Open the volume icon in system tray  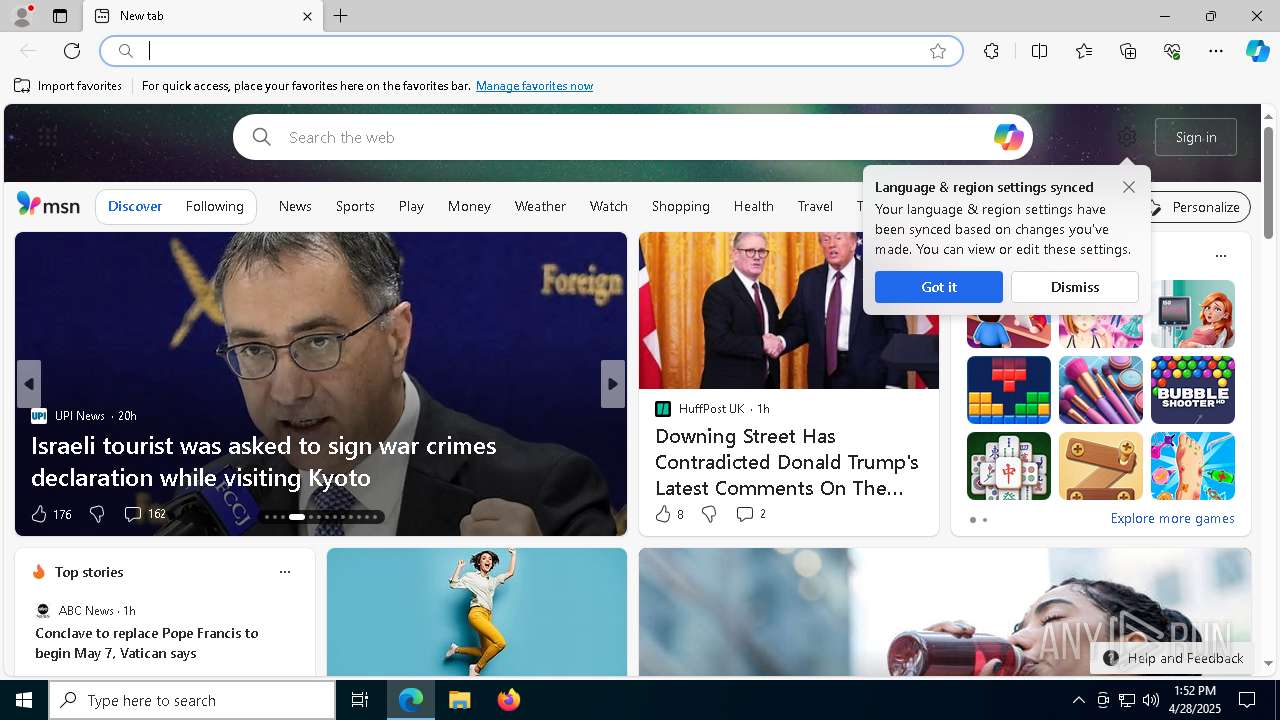[1151, 700]
